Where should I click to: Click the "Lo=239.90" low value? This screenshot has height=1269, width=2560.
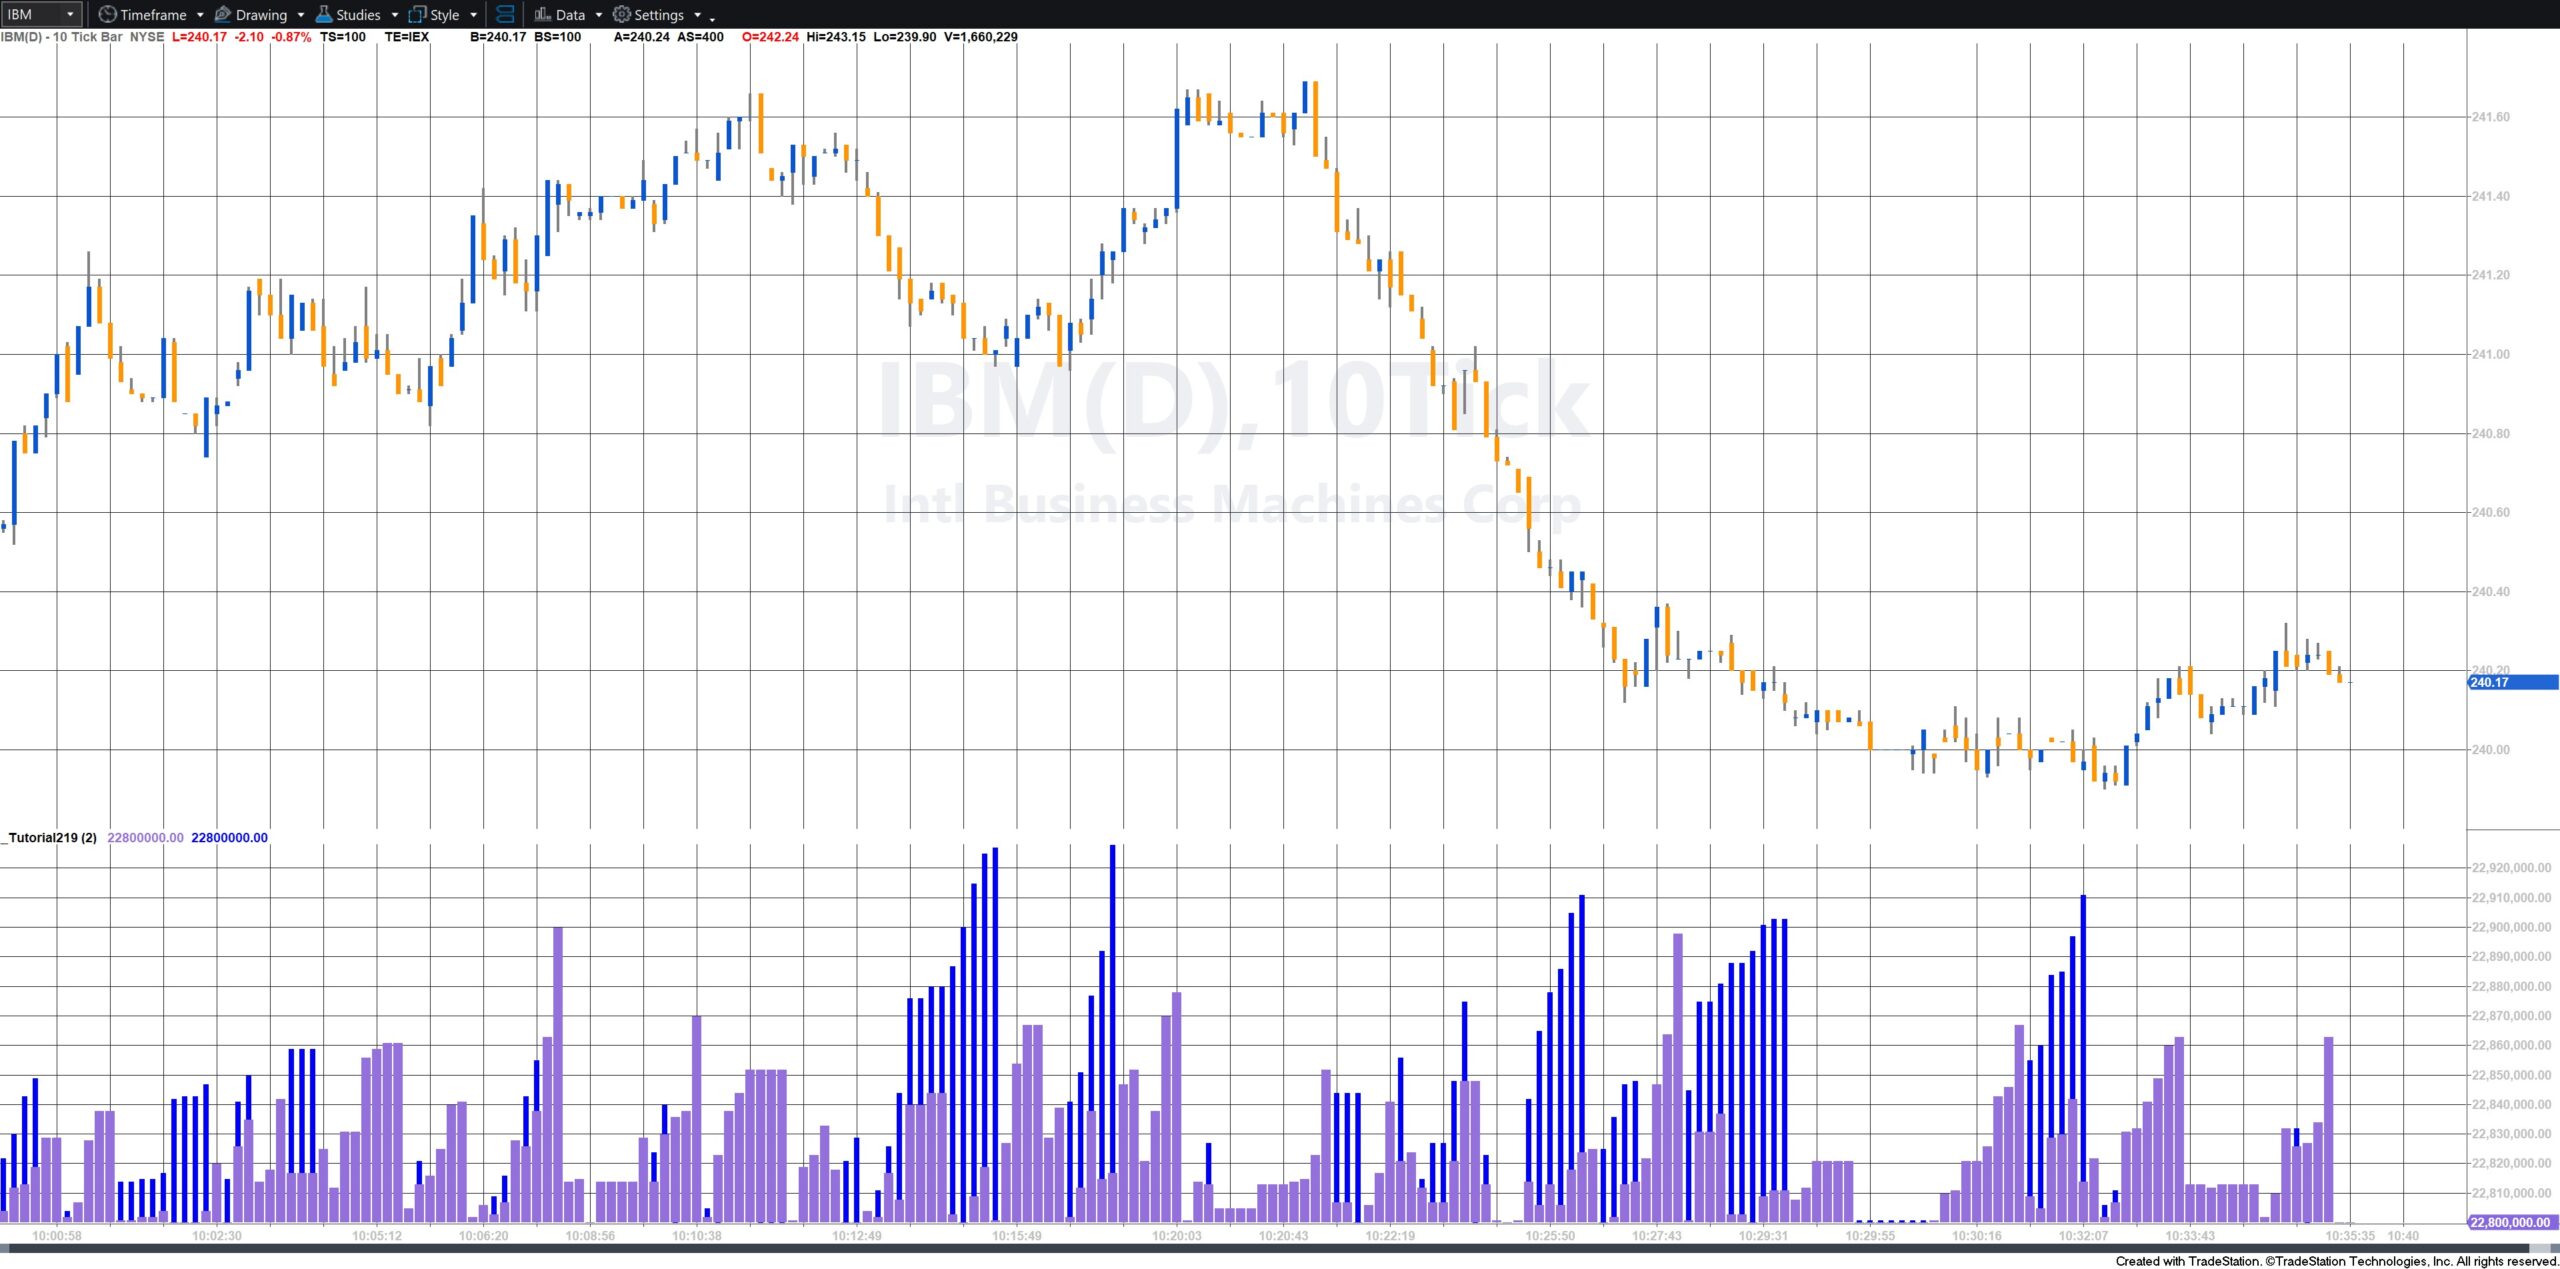click(x=905, y=37)
